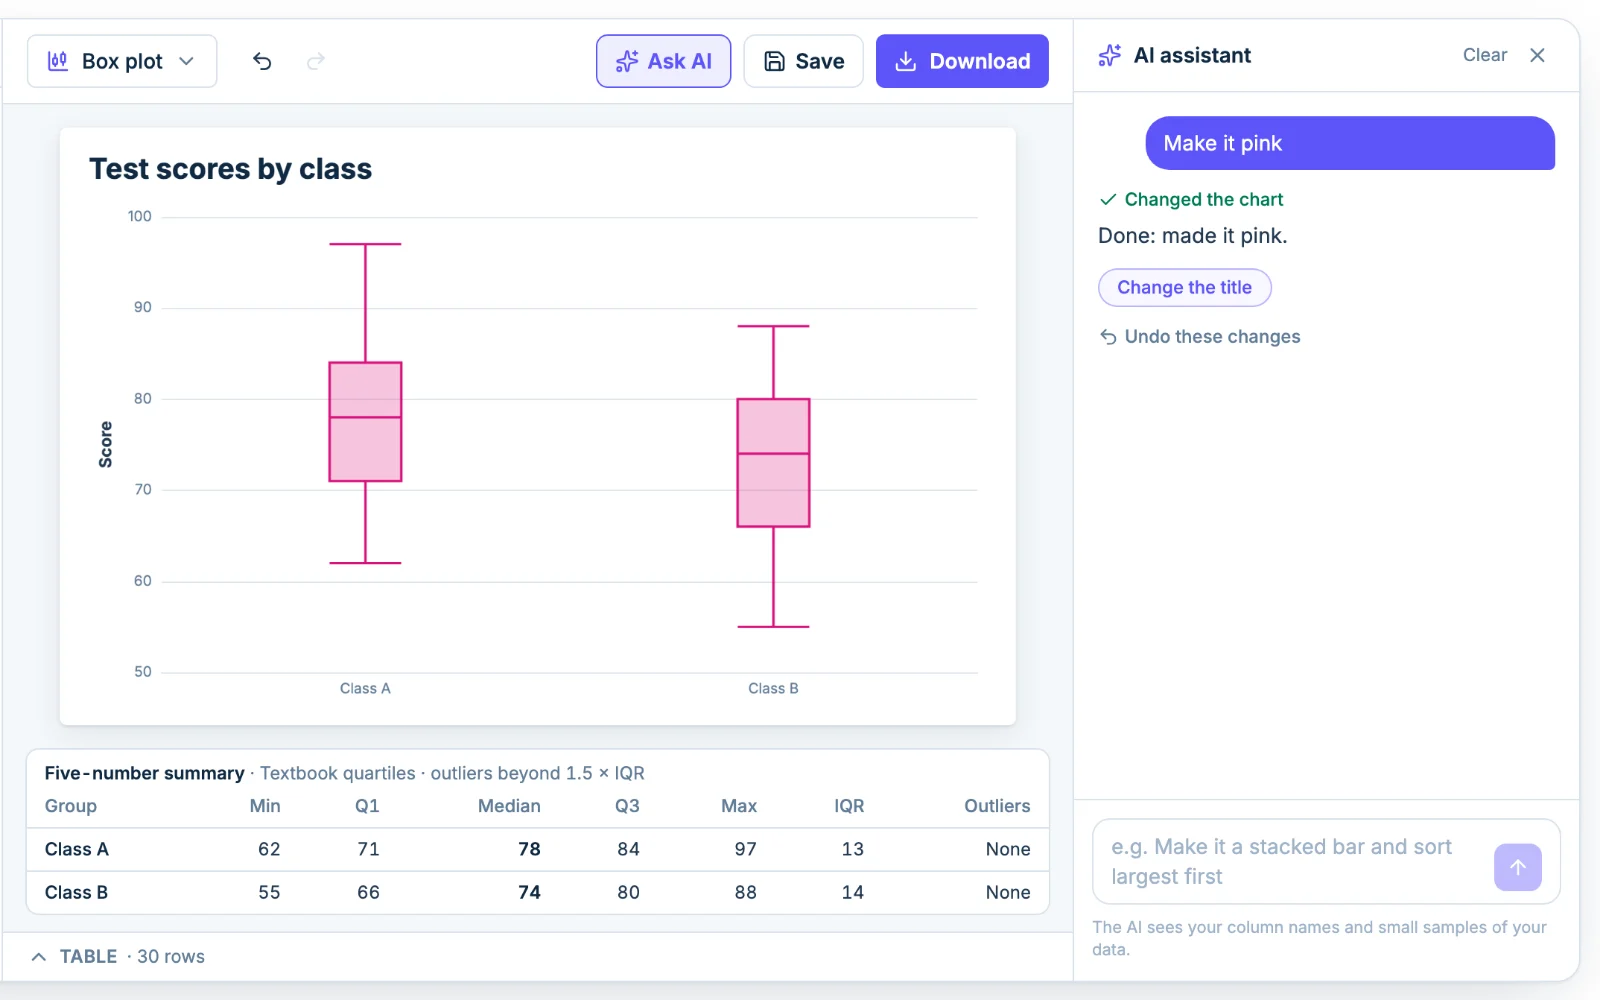Select the Class B summary row label
Image resolution: width=1600 pixels, height=1000 pixels.
[x=76, y=892]
